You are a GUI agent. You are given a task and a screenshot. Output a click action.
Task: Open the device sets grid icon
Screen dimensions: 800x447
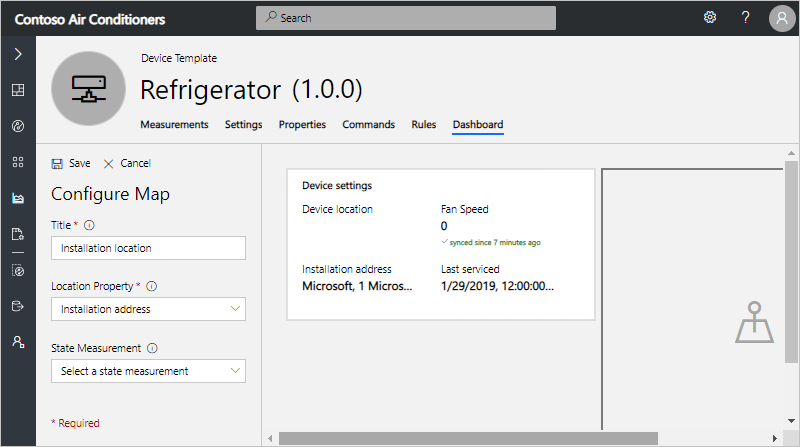(x=18, y=162)
